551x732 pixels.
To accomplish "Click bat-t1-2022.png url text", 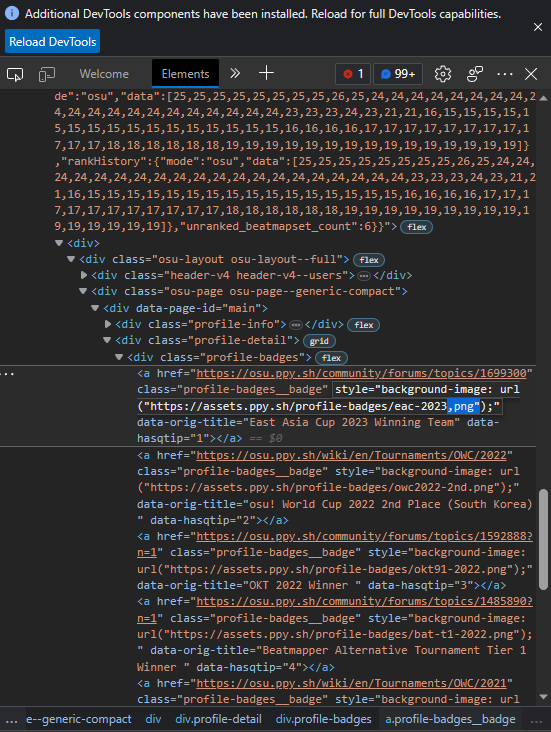I will [x=345, y=634].
